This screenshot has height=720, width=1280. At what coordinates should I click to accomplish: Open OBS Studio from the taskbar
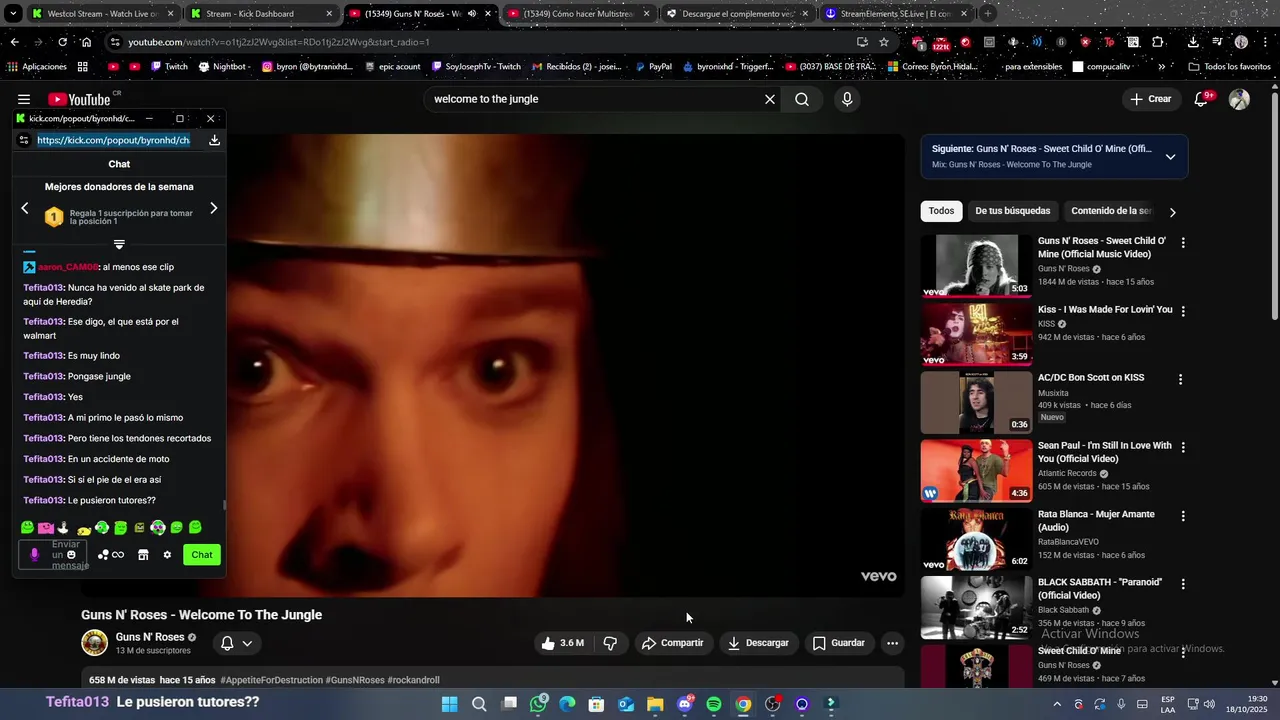(x=772, y=704)
